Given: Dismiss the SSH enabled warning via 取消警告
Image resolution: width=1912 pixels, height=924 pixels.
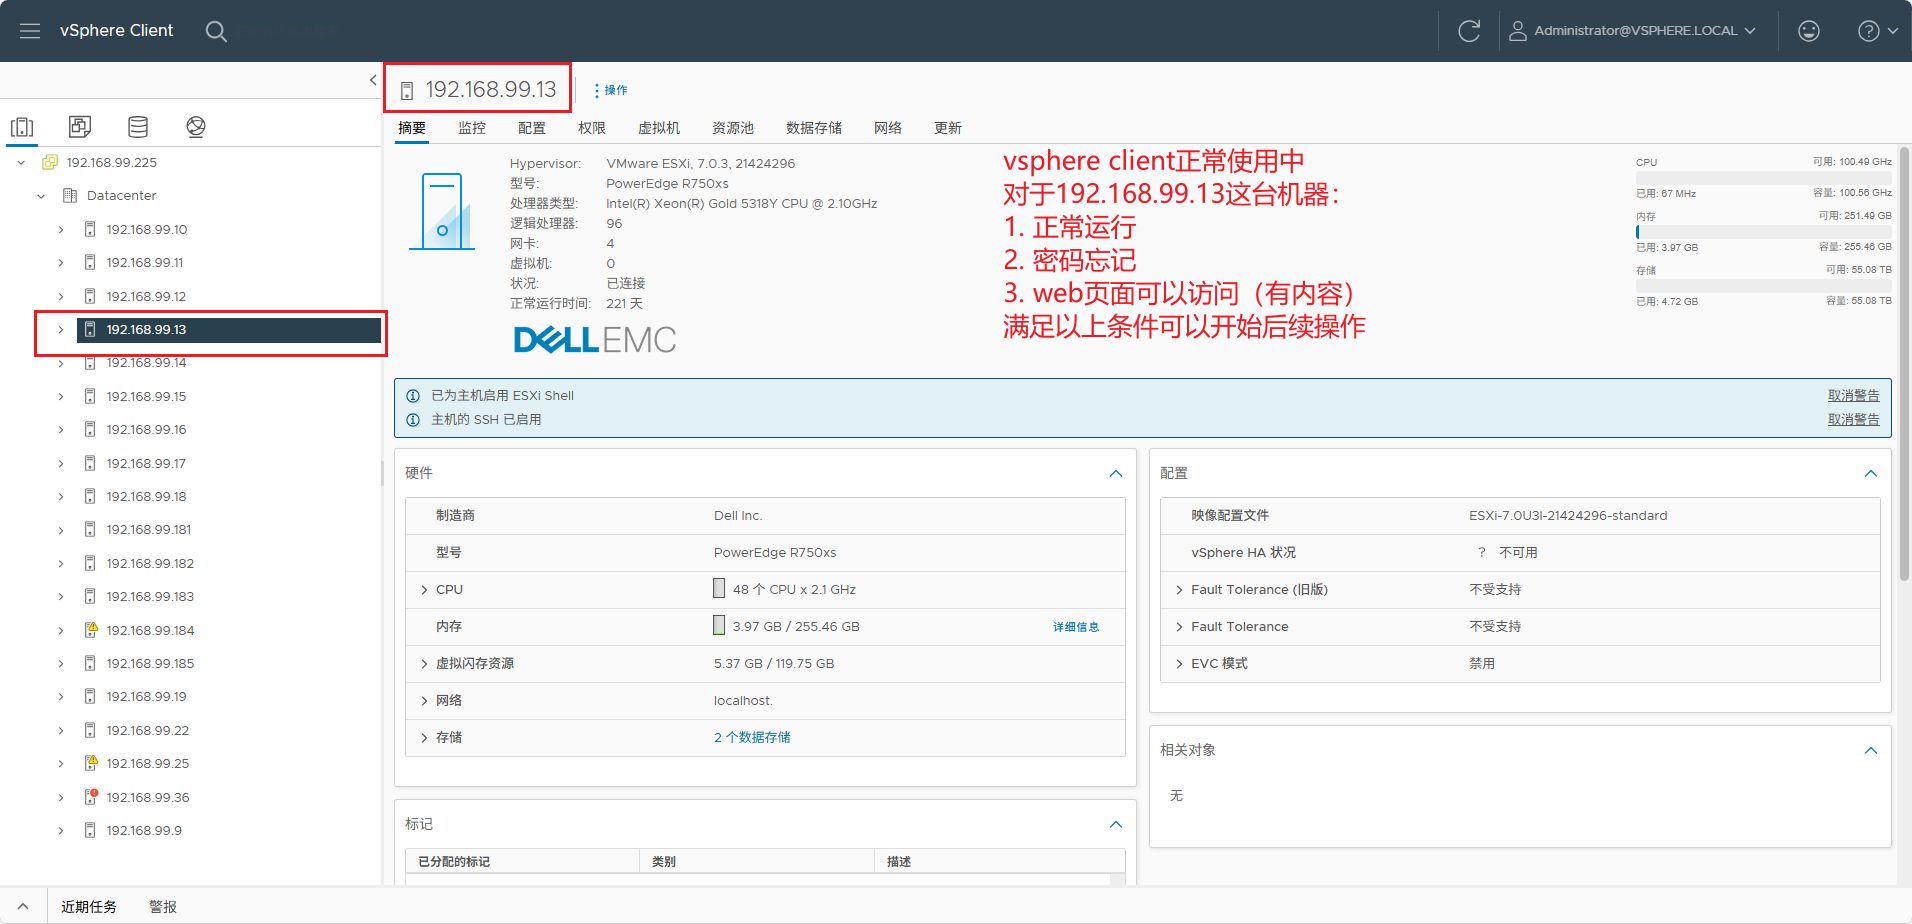Looking at the screenshot, I should point(1854,420).
